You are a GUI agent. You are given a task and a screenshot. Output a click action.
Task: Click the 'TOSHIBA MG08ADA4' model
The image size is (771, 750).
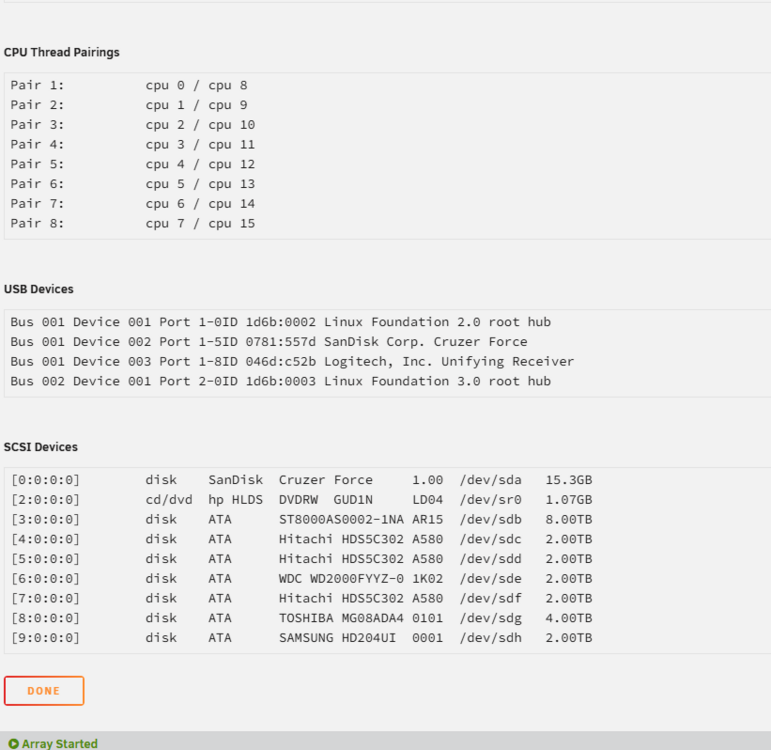tap(341, 618)
